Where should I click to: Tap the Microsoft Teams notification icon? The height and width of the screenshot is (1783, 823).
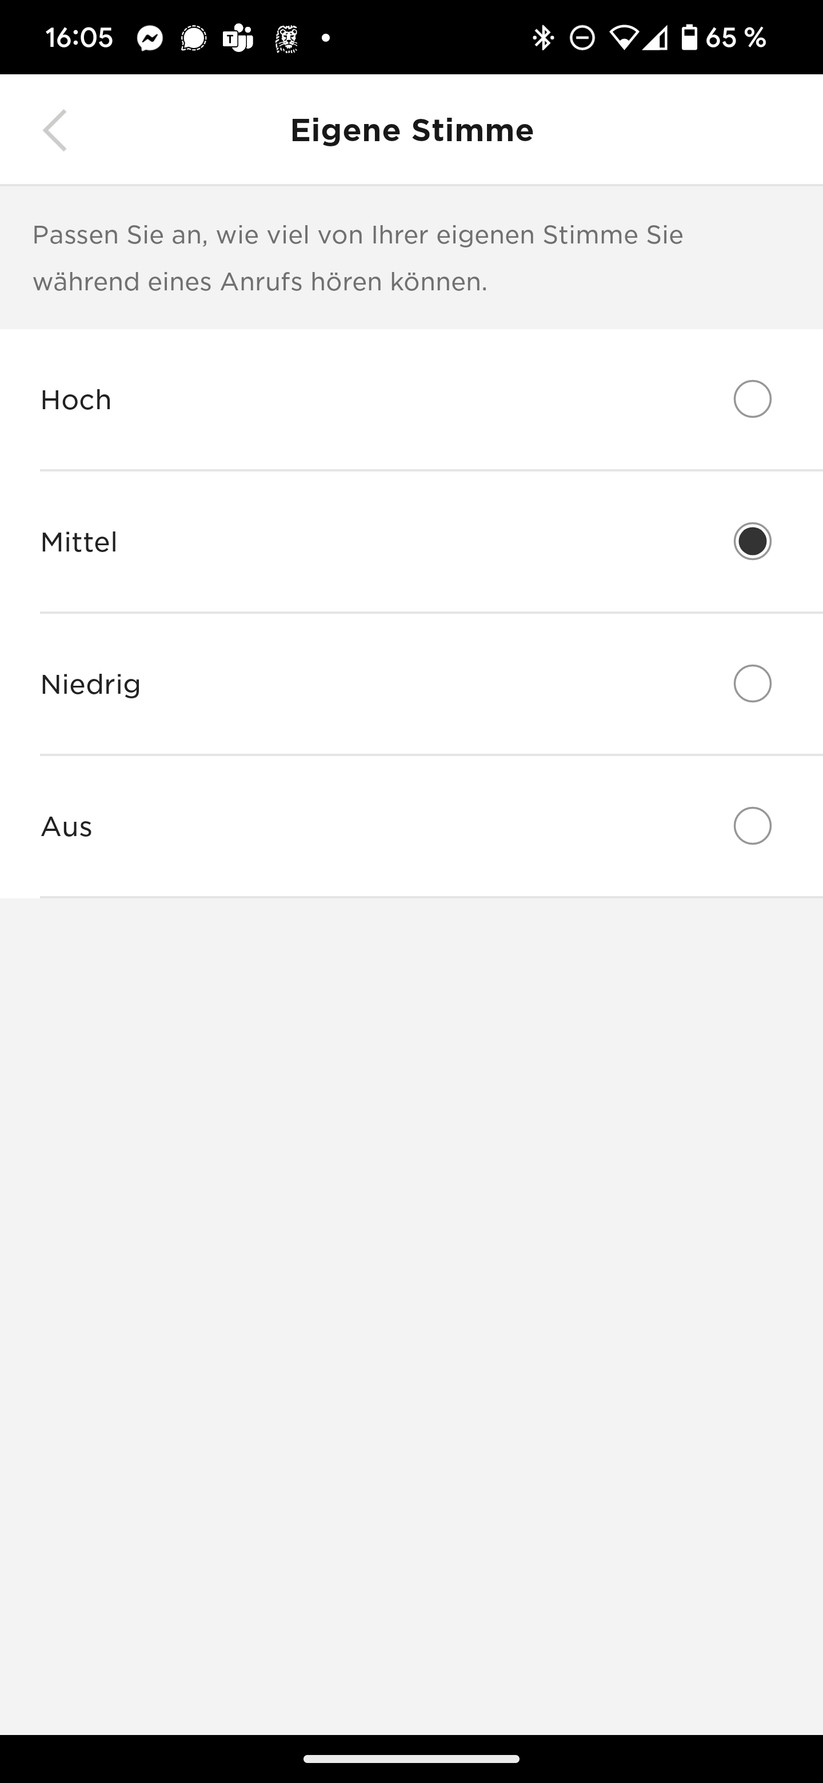pyautogui.click(x=238, y=38)
